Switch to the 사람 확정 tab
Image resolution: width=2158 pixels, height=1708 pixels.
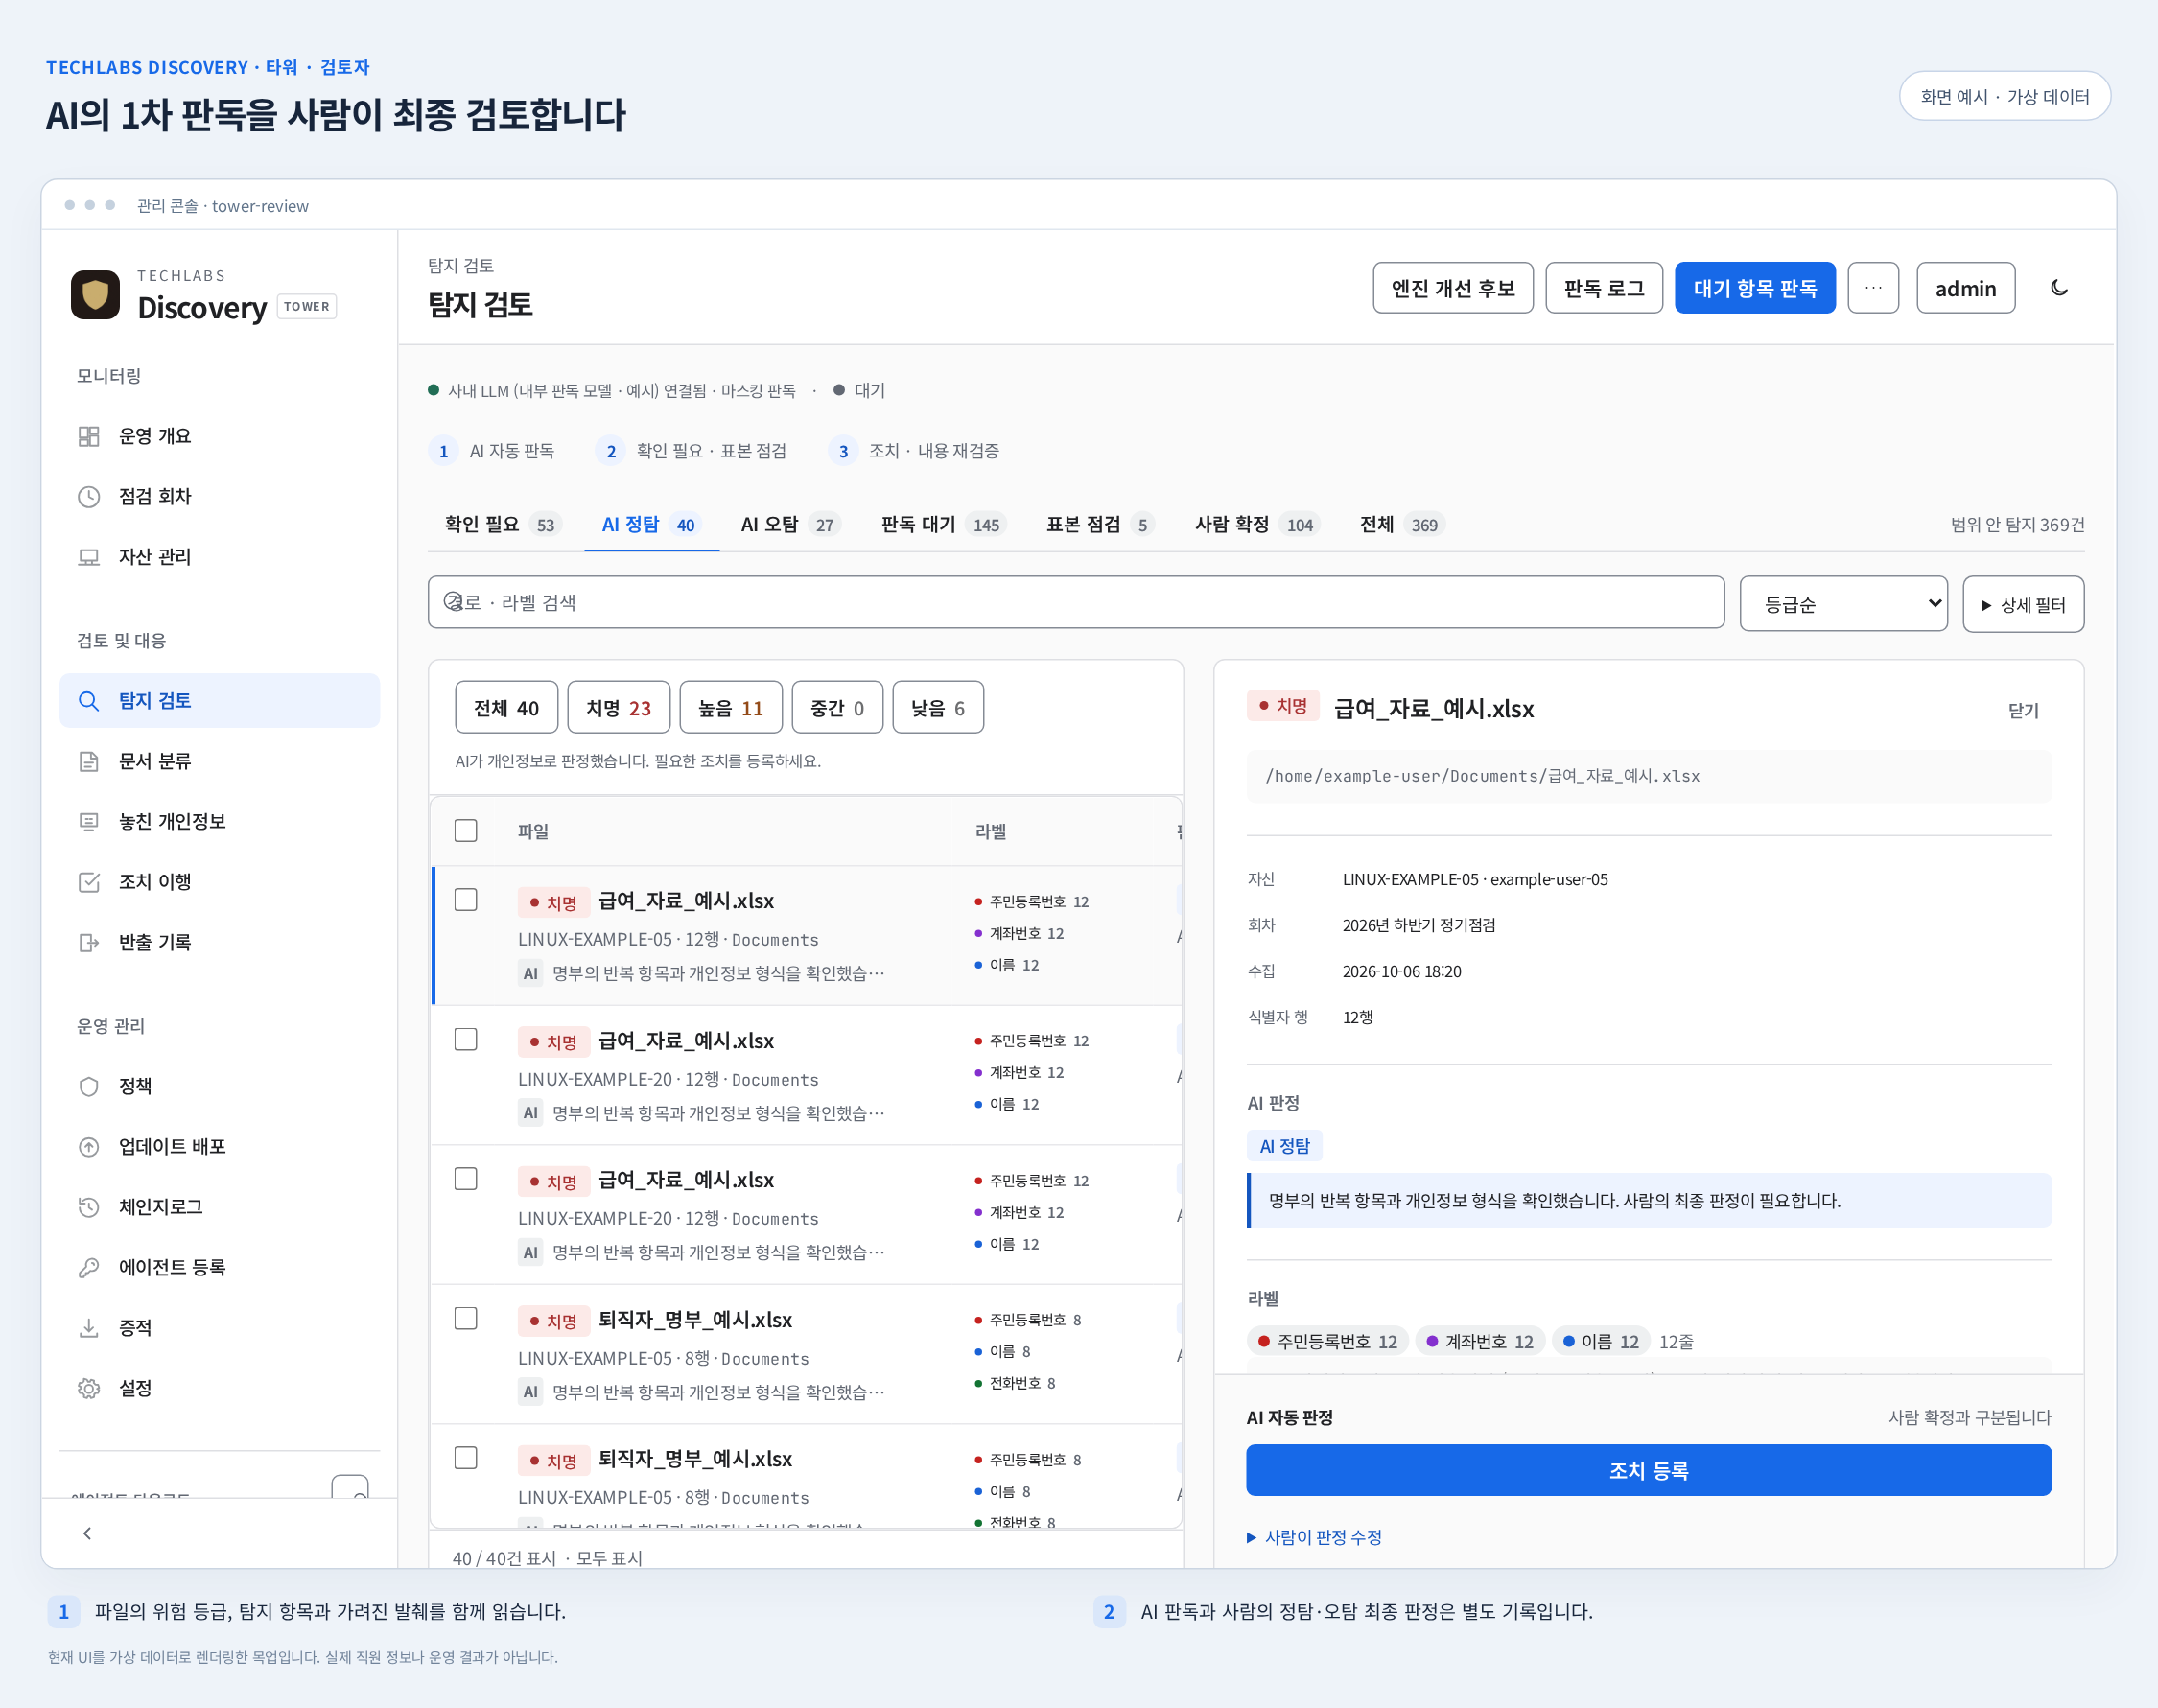pos(1257,524)
